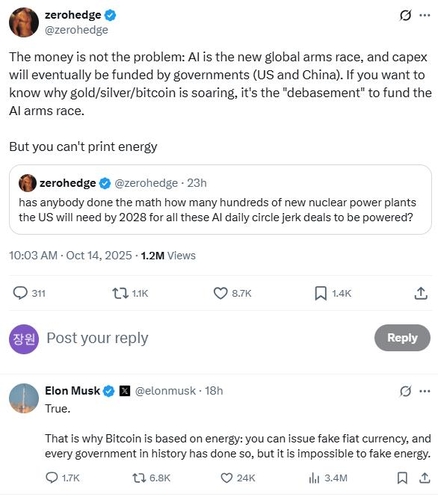Open the quoted zerohedge post about nuclear plants
438x500 pixels.
[x=220, y=199]
